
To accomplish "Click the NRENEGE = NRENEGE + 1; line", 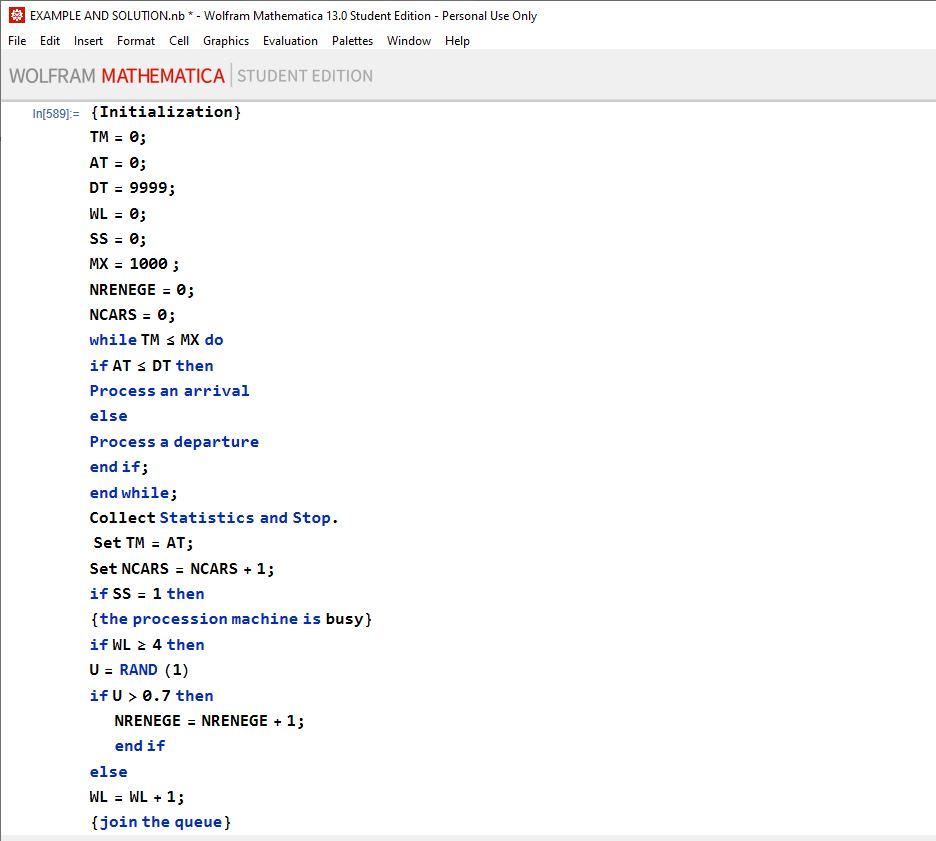I will [210, 720].
